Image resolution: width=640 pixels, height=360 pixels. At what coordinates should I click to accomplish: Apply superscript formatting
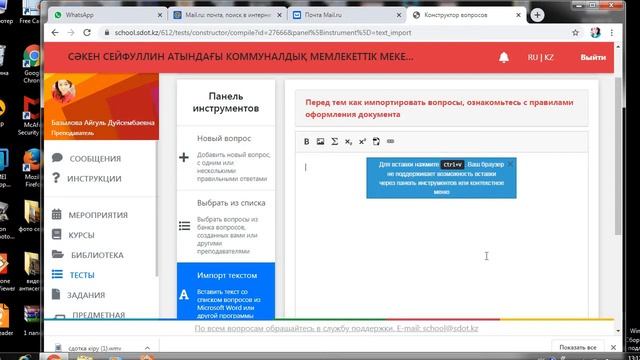point(362,142)
